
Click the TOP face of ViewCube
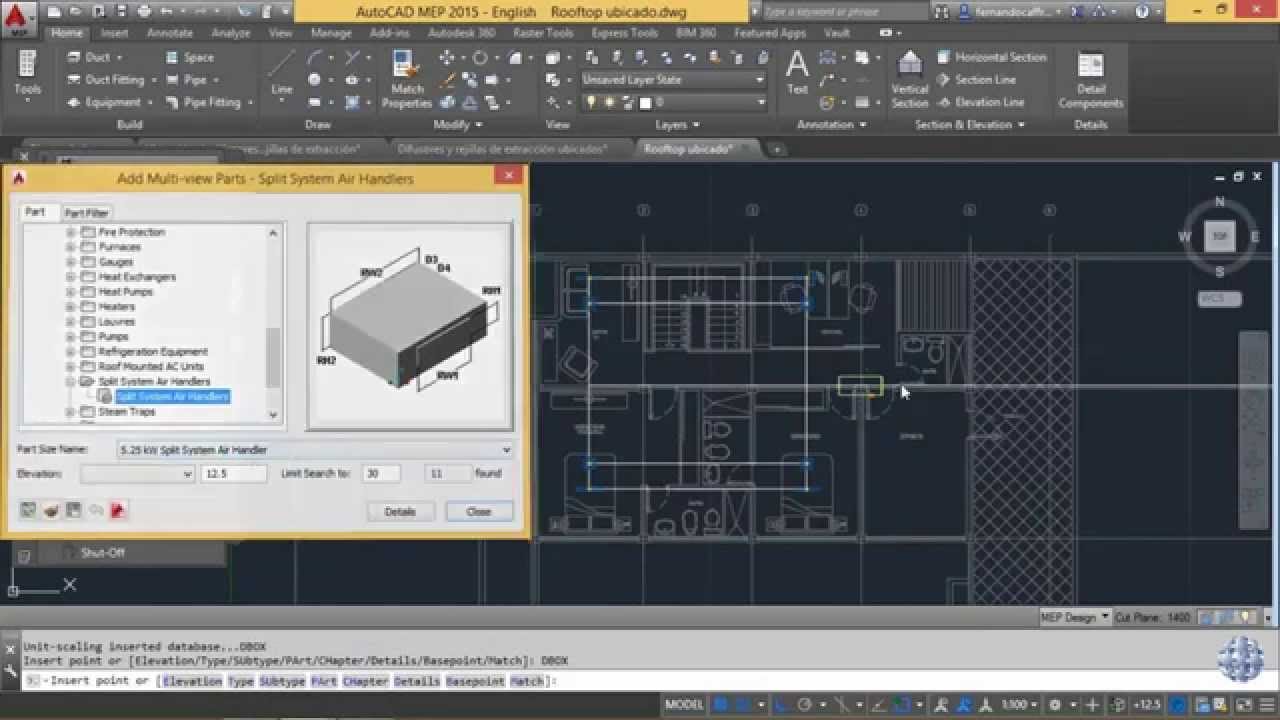pos(1220,237)
